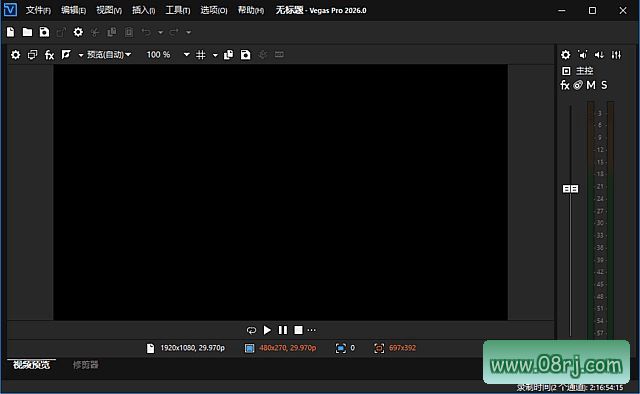This screenshot has width=640, height=394.
Task: Click the recording time status text
Action: [x=570, y=387]
